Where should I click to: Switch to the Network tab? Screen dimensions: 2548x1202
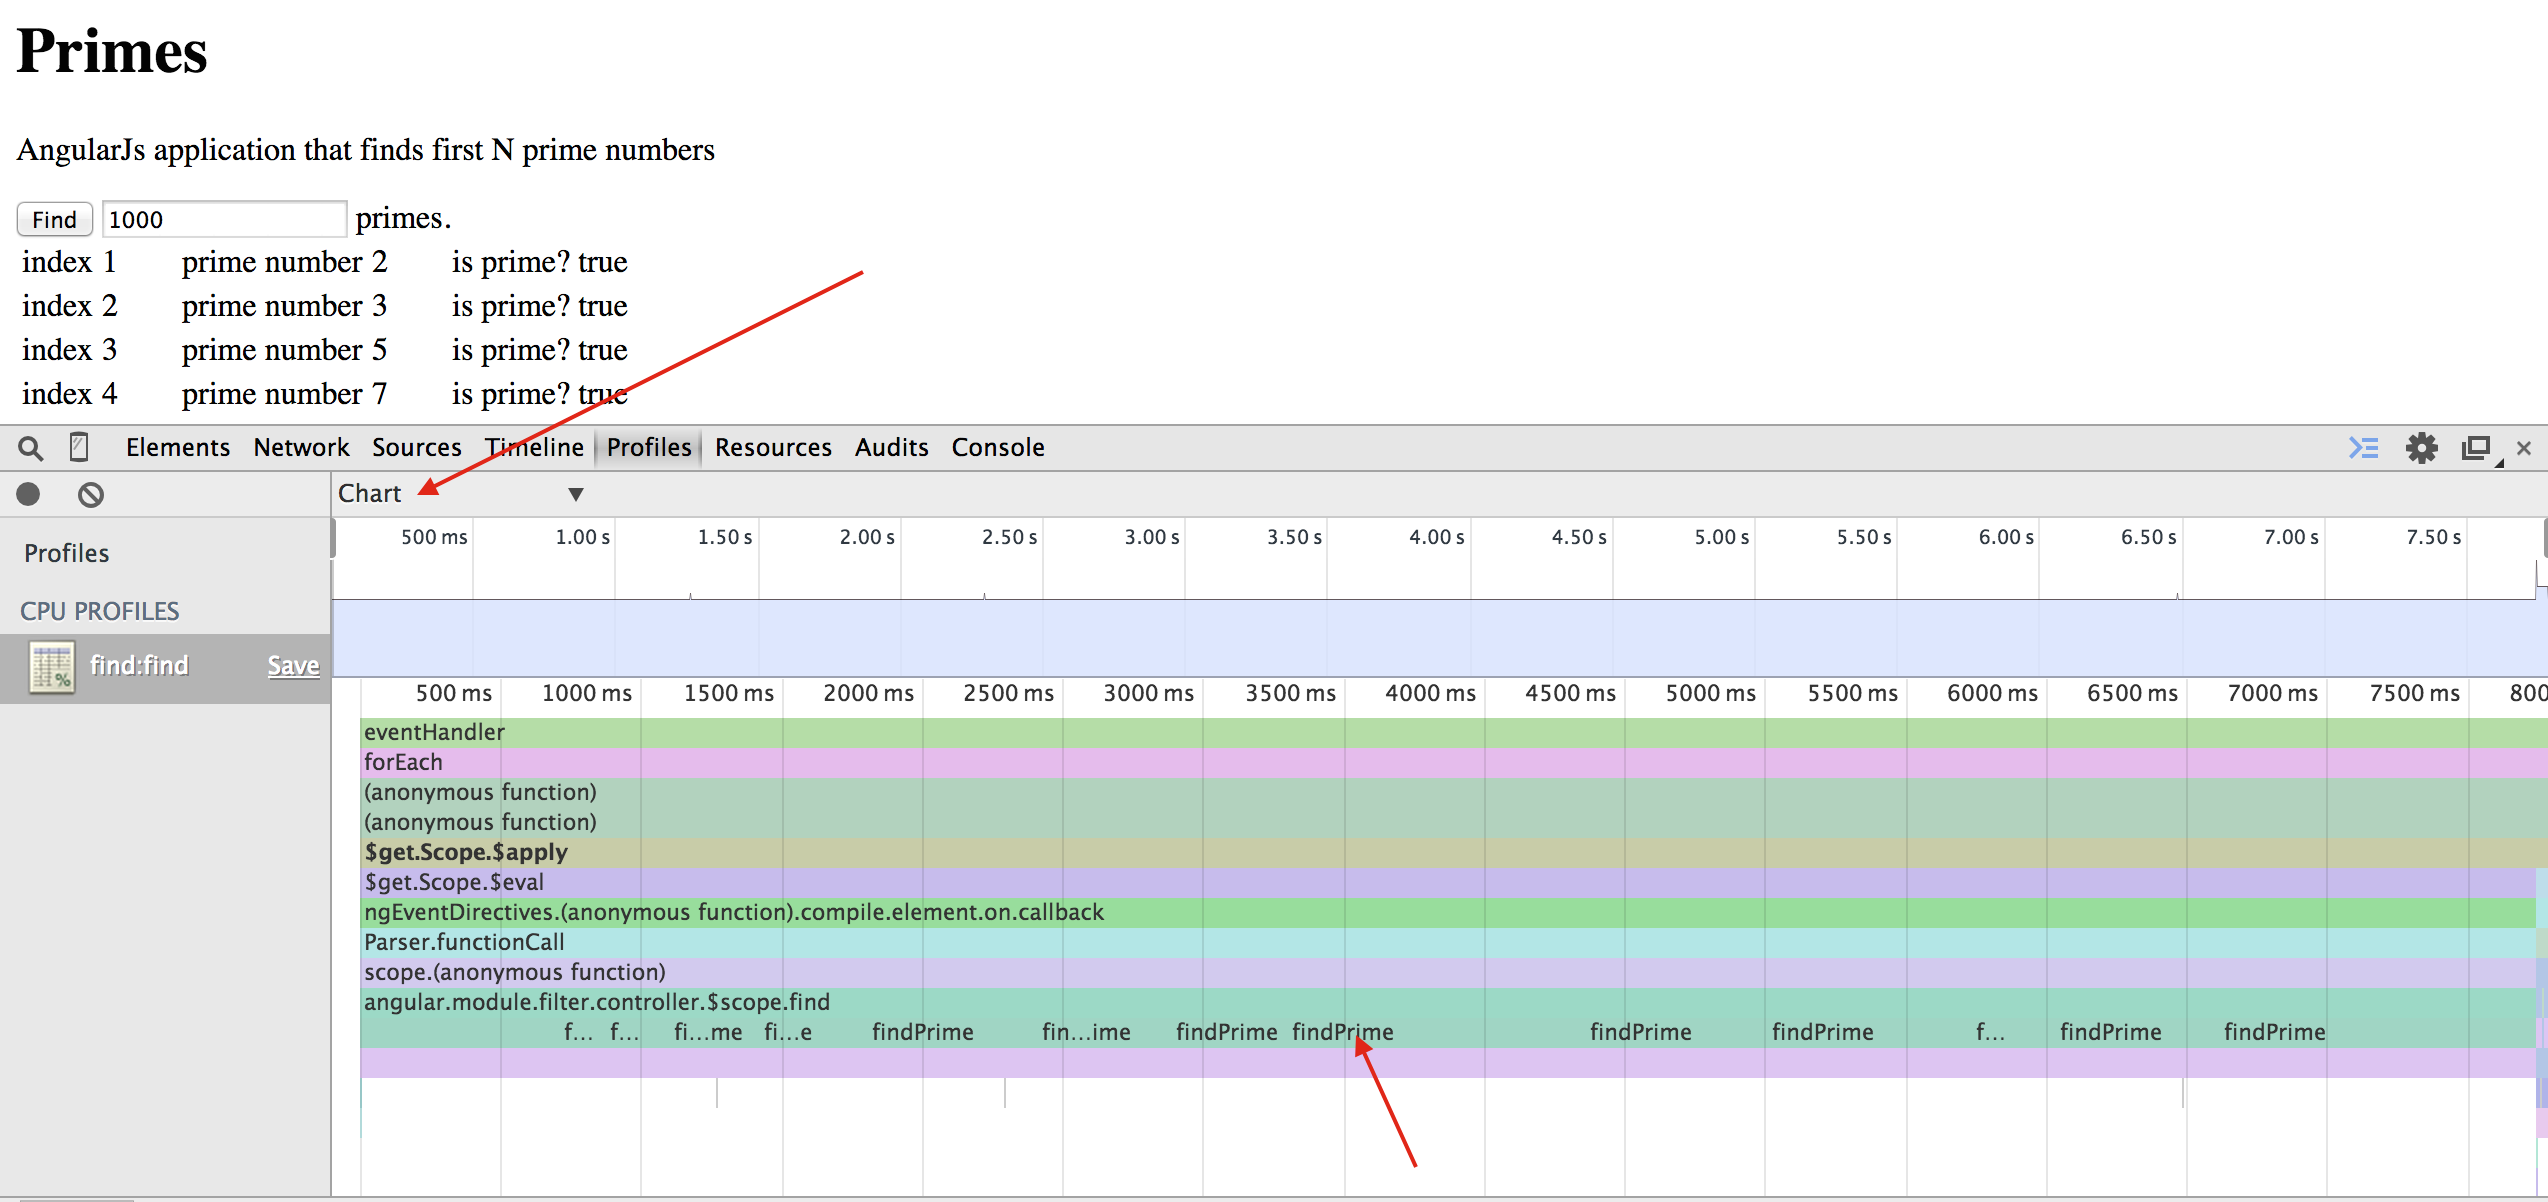(x=300, y=447)
